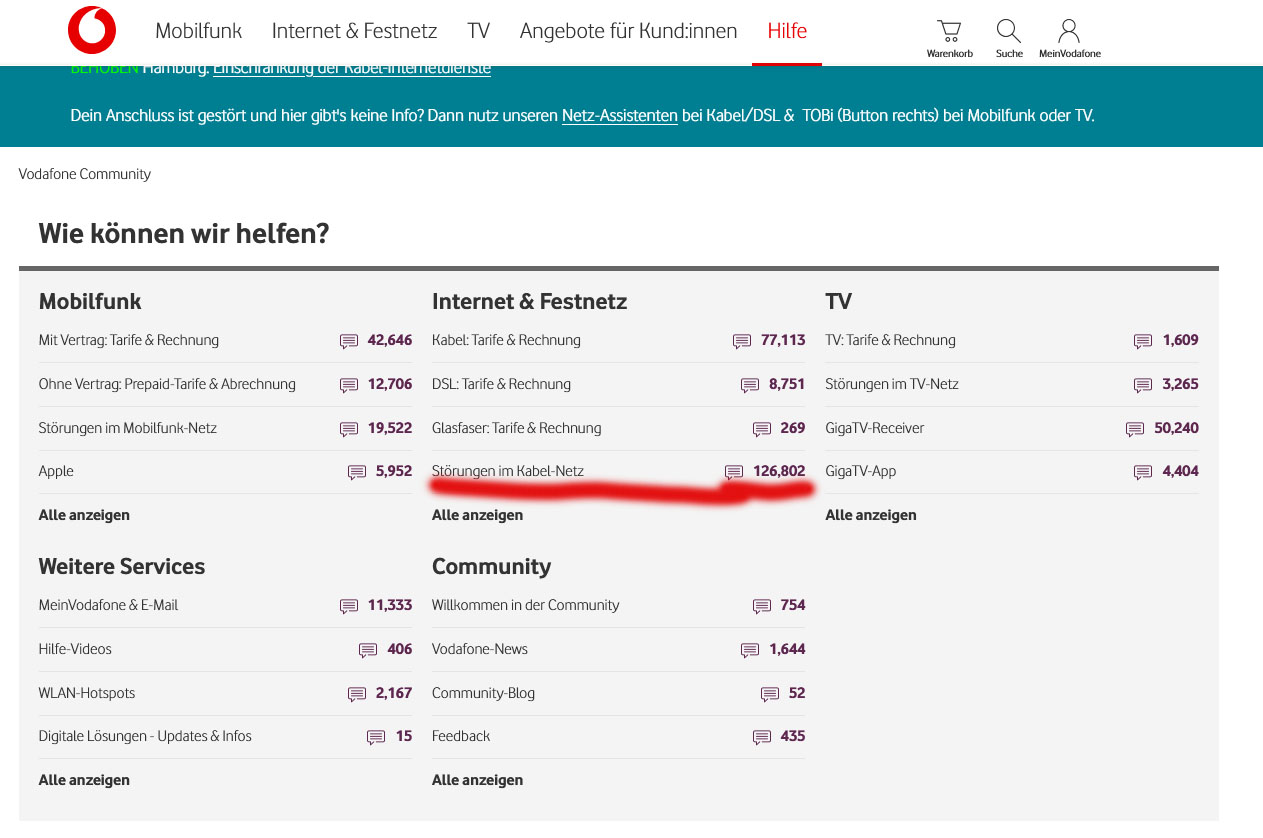1263x838 pixels.
Task: Open MeinVodafone & E-Mail forum
Action: pos(108,605)
